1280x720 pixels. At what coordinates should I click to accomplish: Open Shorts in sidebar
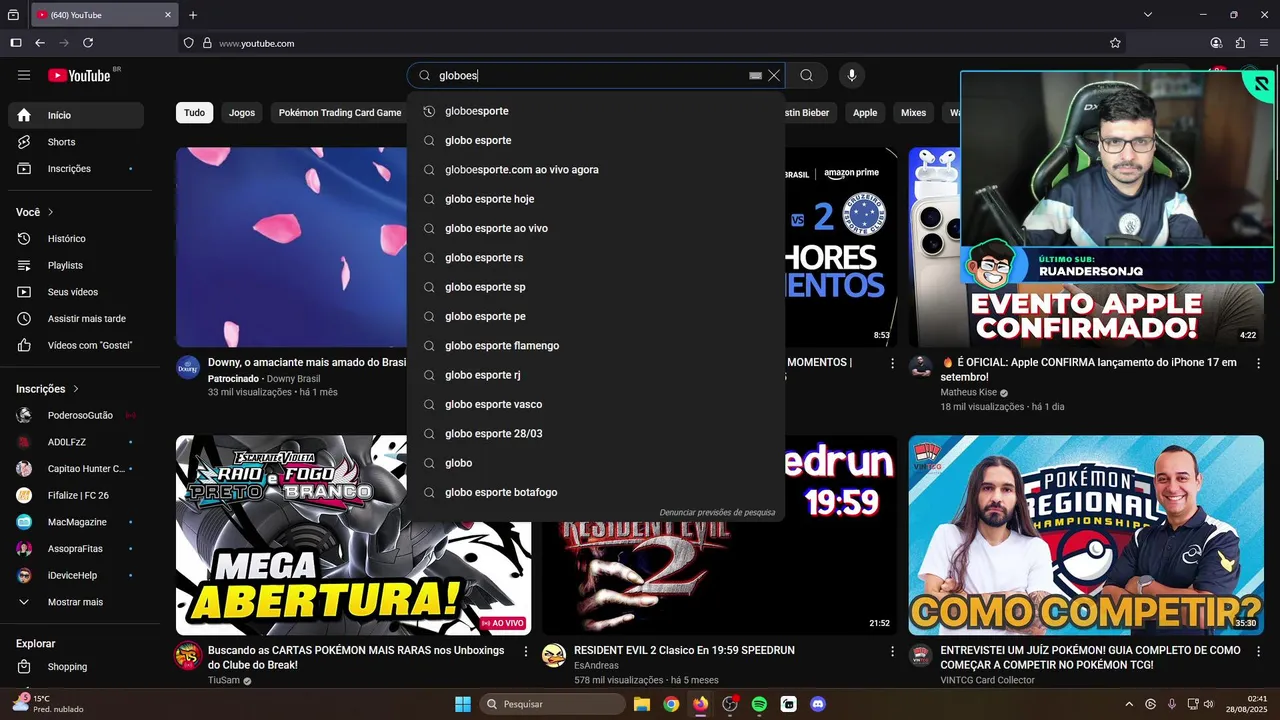(76, 142)
